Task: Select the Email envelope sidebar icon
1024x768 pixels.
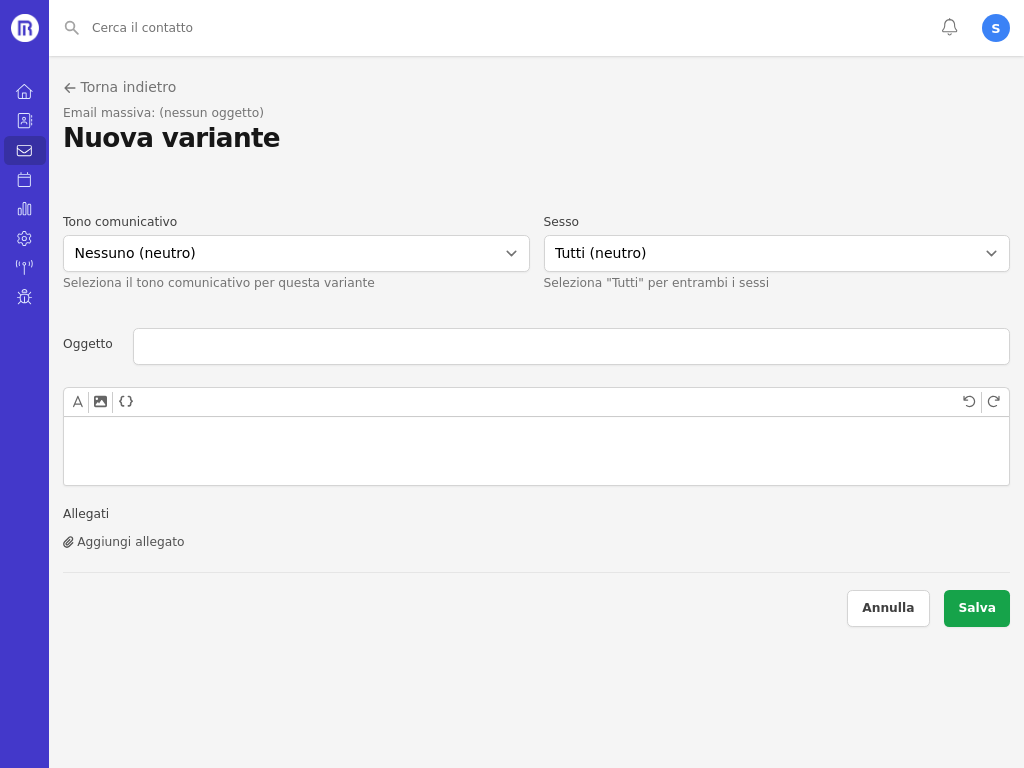Action: [x=24, y=151]
